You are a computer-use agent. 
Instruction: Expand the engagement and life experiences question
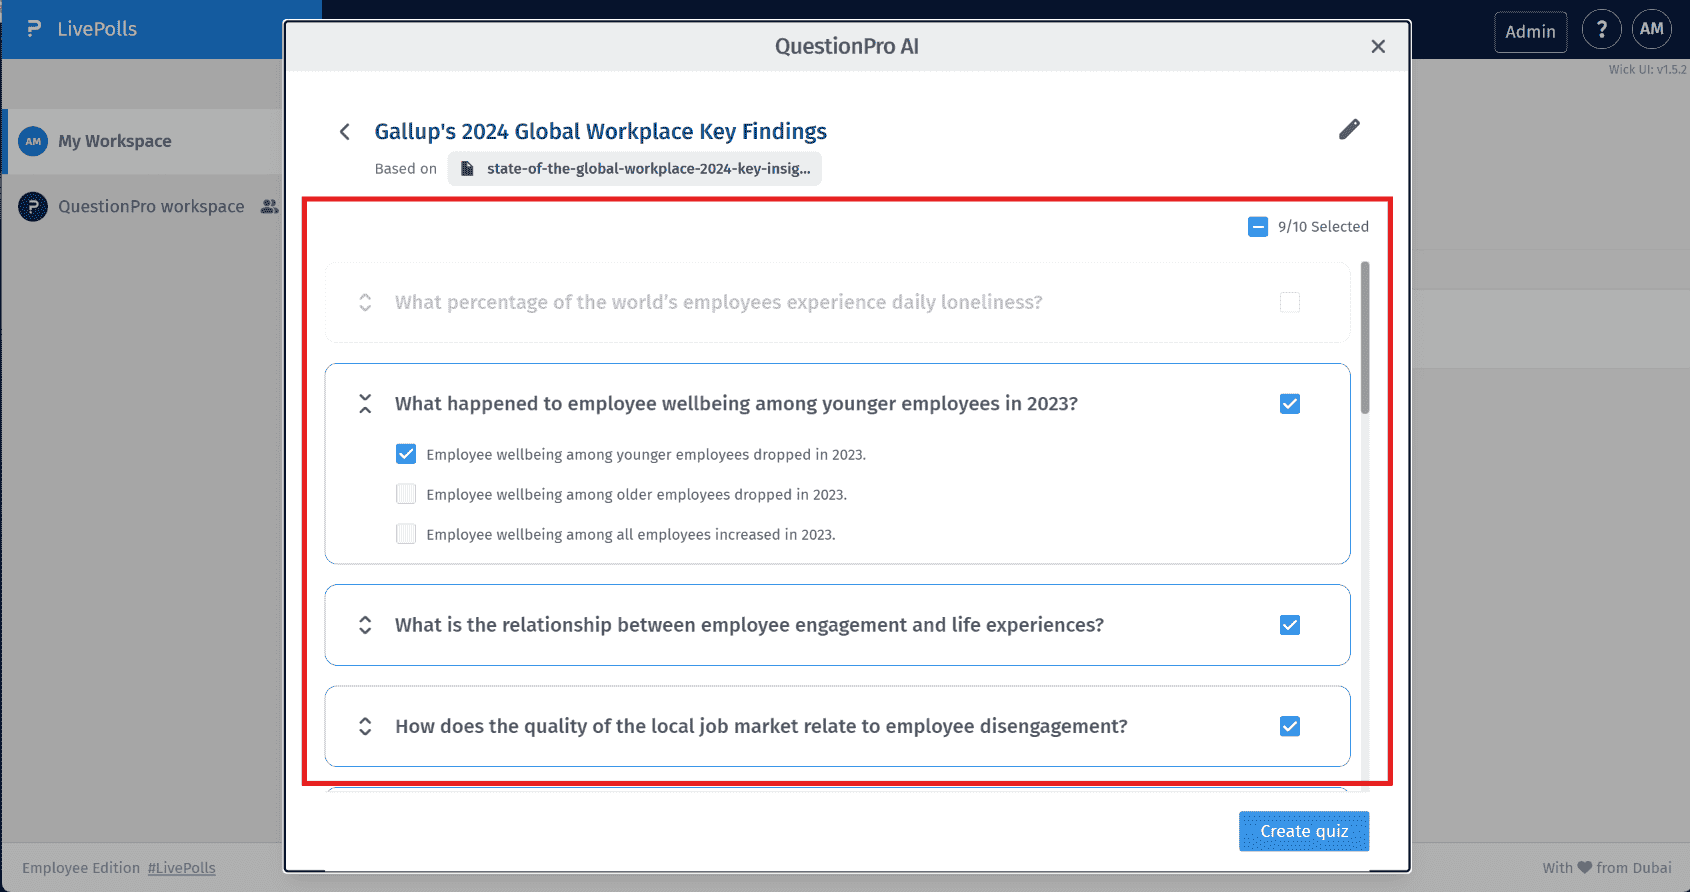365,625
